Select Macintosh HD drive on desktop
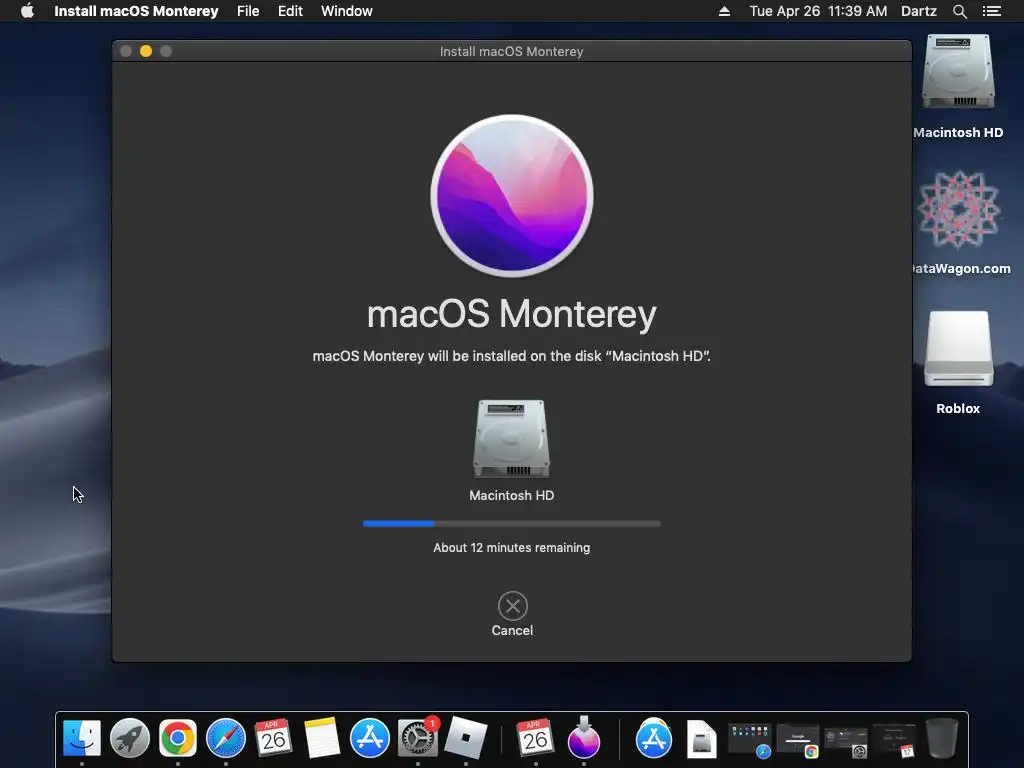The width and height of the screenshot is (1024, 768). coord(958,72)
